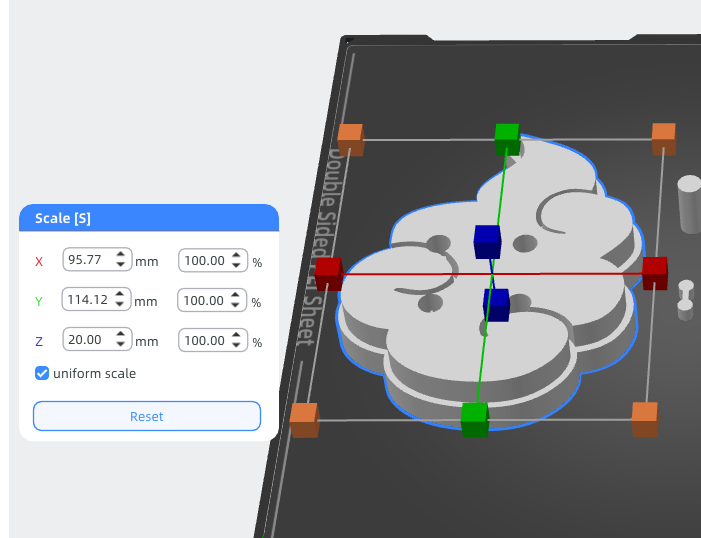Click the Scale [S] panel header
The image size is (701, 538).
coord(149,218)
